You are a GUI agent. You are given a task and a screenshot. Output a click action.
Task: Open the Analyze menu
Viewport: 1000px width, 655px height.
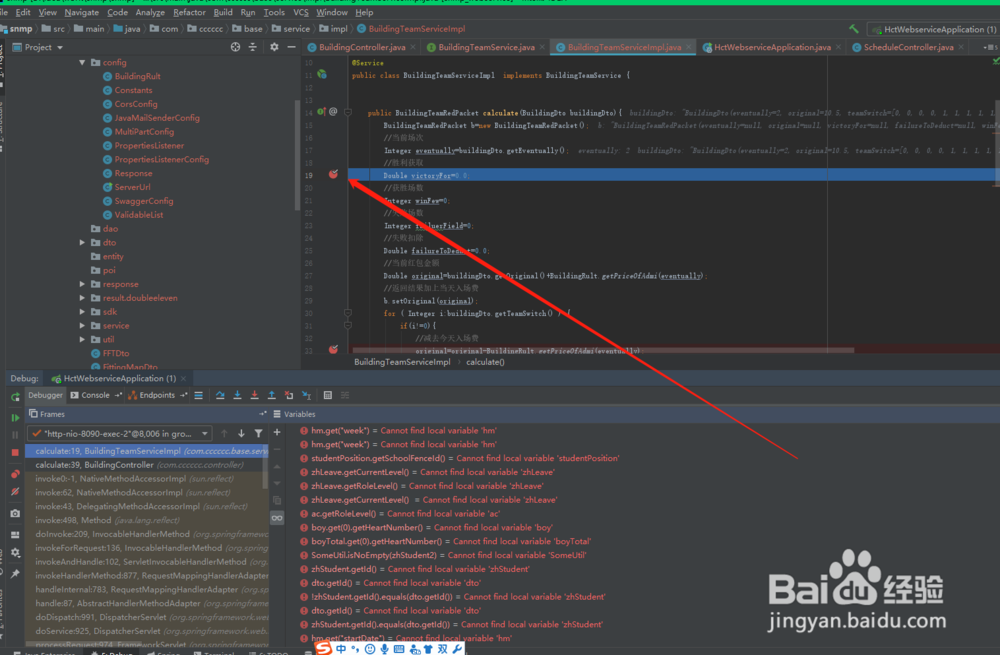point(151,12)
